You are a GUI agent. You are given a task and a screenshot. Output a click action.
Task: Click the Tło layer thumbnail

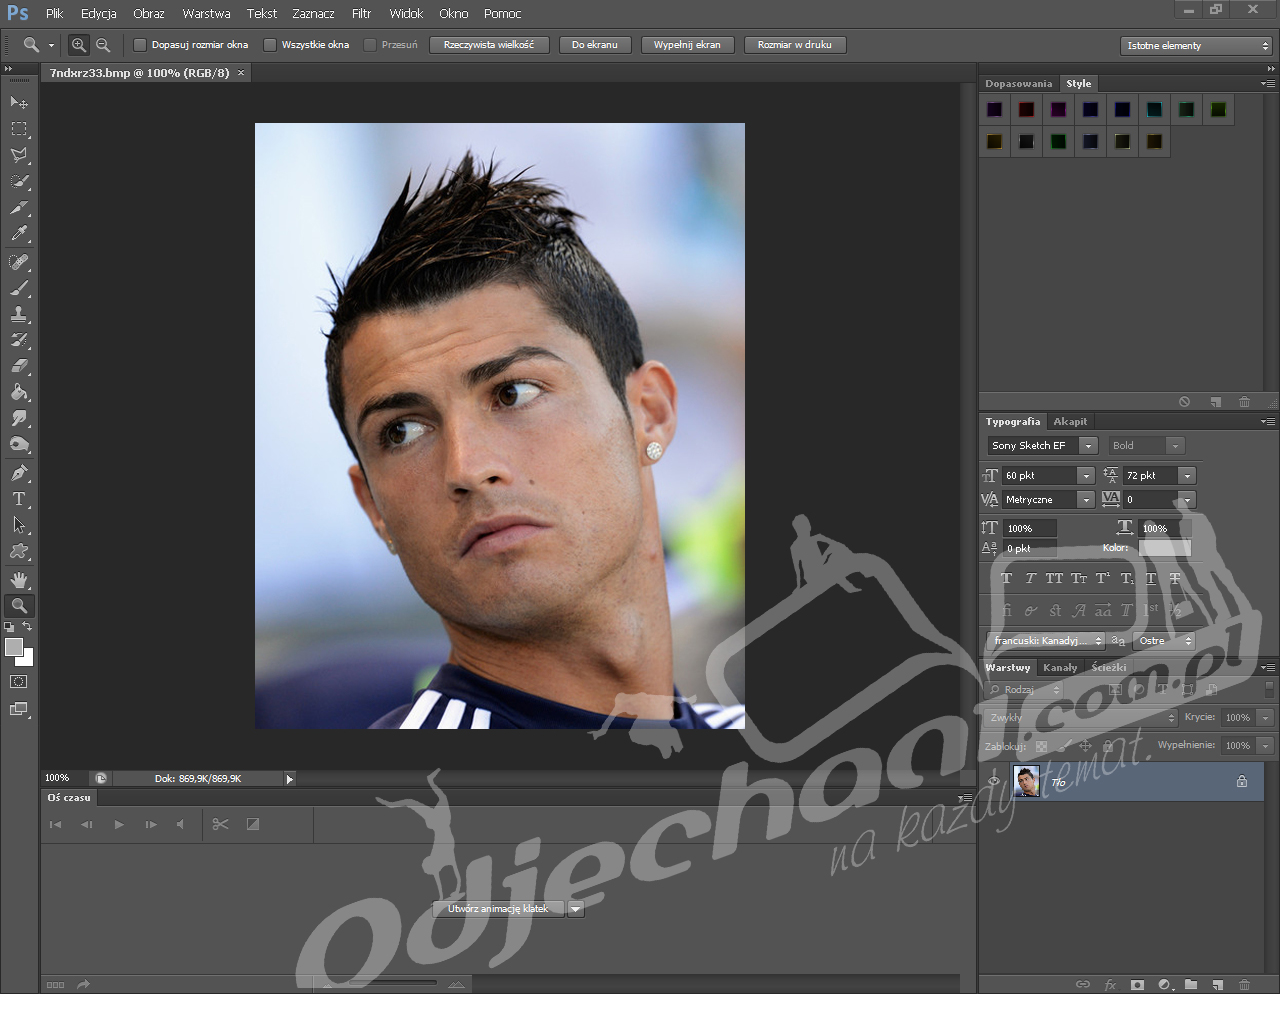tap(1027, 781)
